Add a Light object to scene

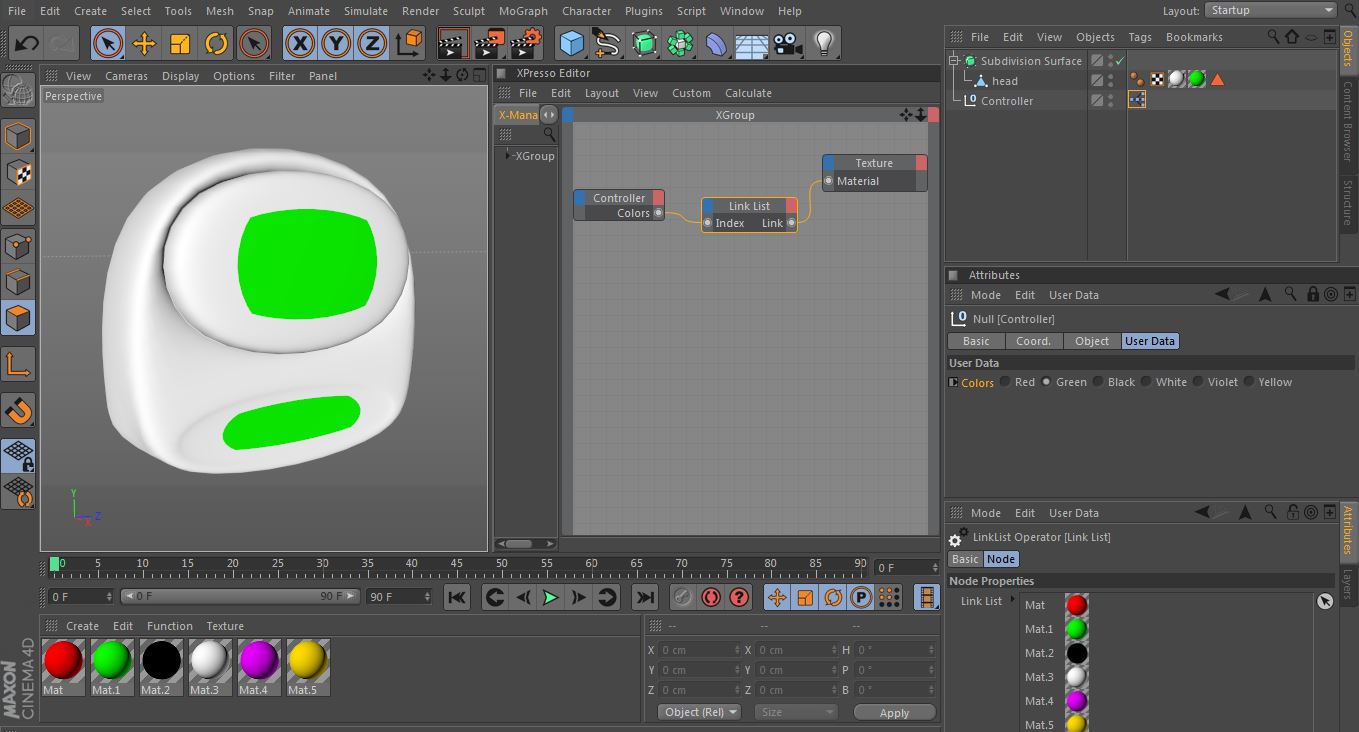(824, 44)
